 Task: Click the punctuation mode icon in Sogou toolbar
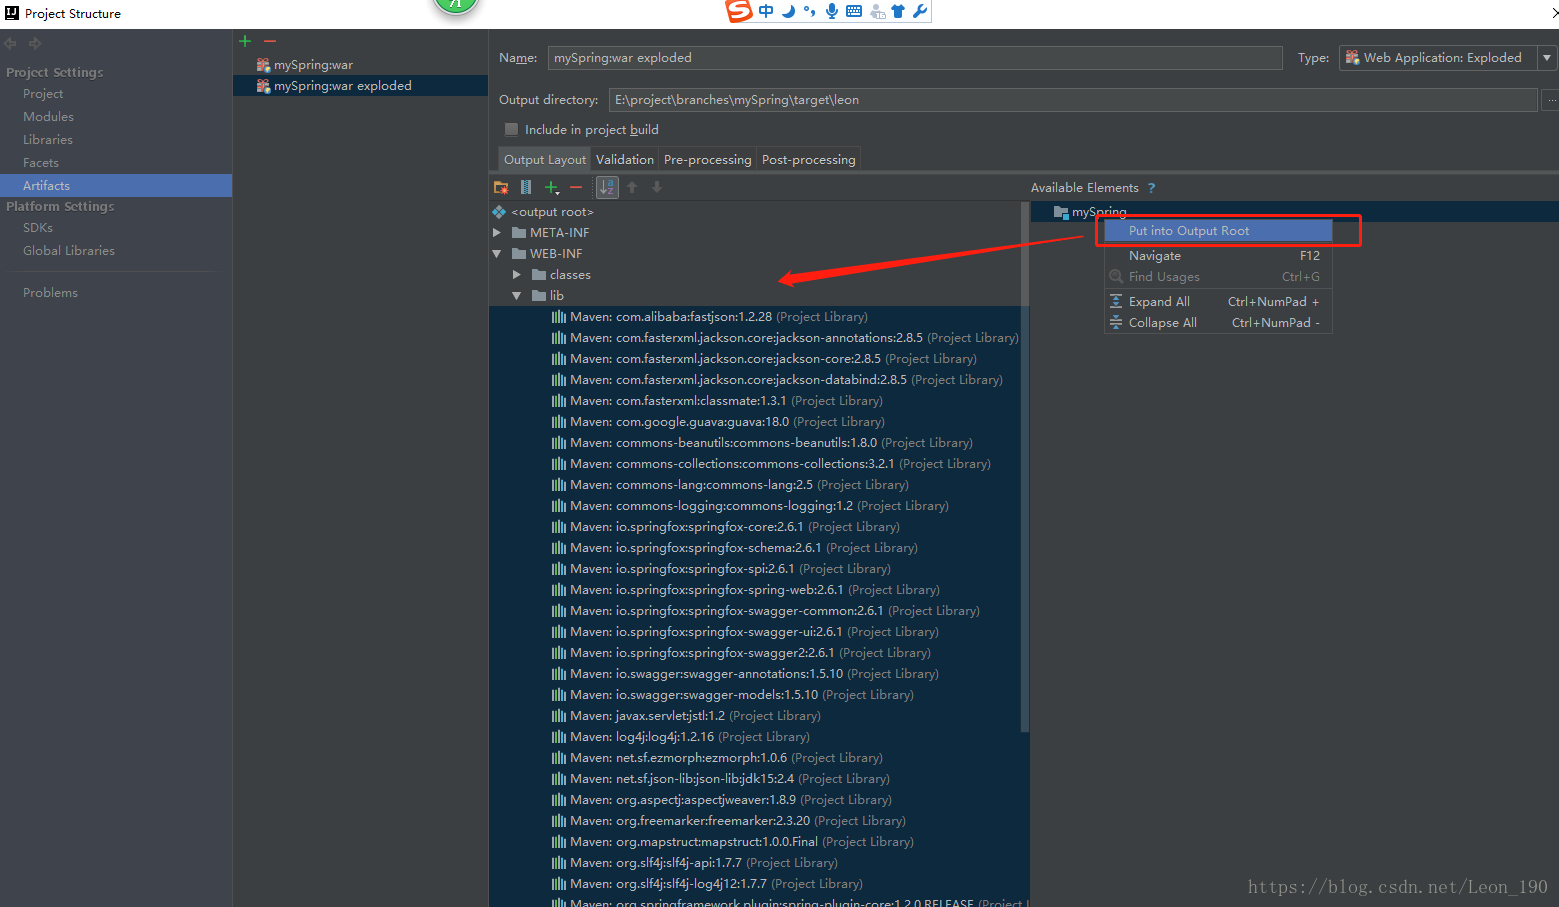tap(809, 11)
